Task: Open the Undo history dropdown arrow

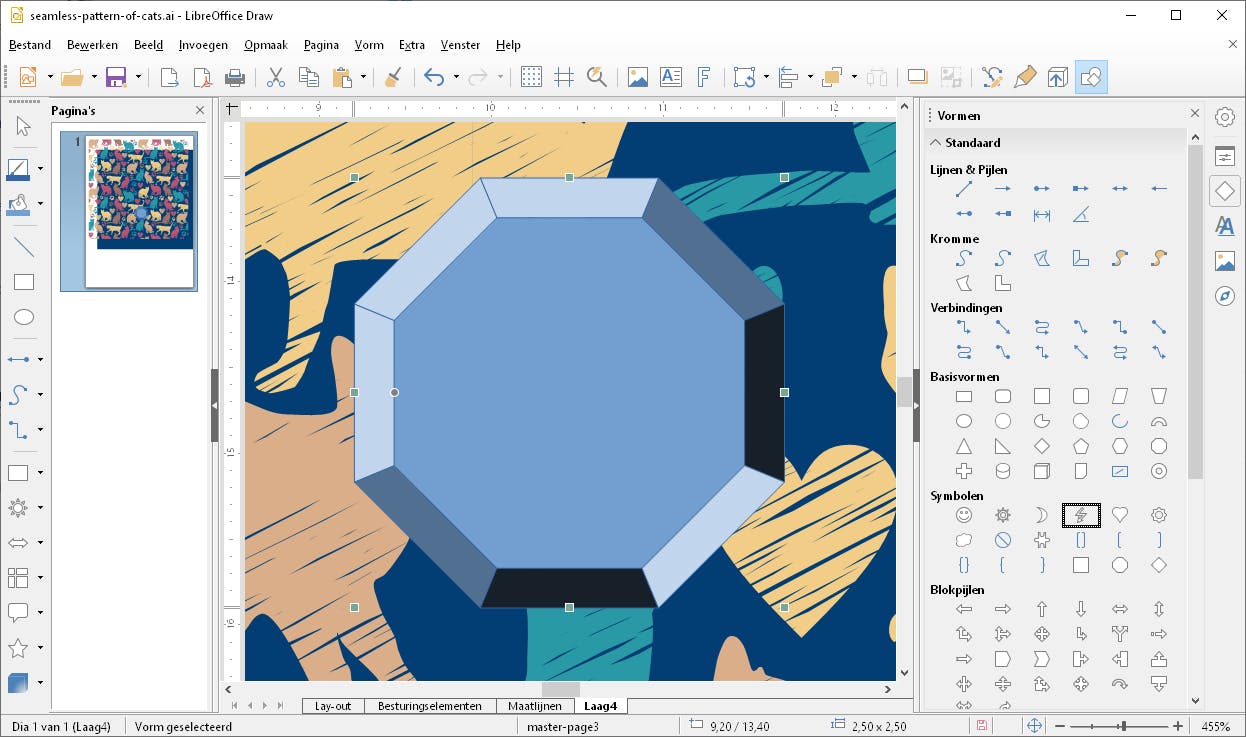Action: (456, 77)
